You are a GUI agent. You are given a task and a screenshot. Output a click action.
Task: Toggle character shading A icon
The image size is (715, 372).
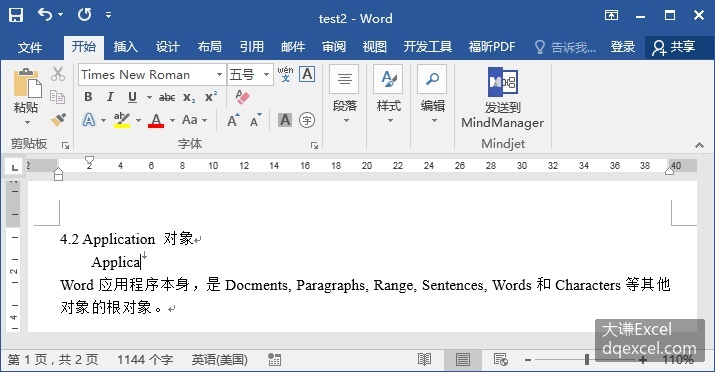point(285,120)
